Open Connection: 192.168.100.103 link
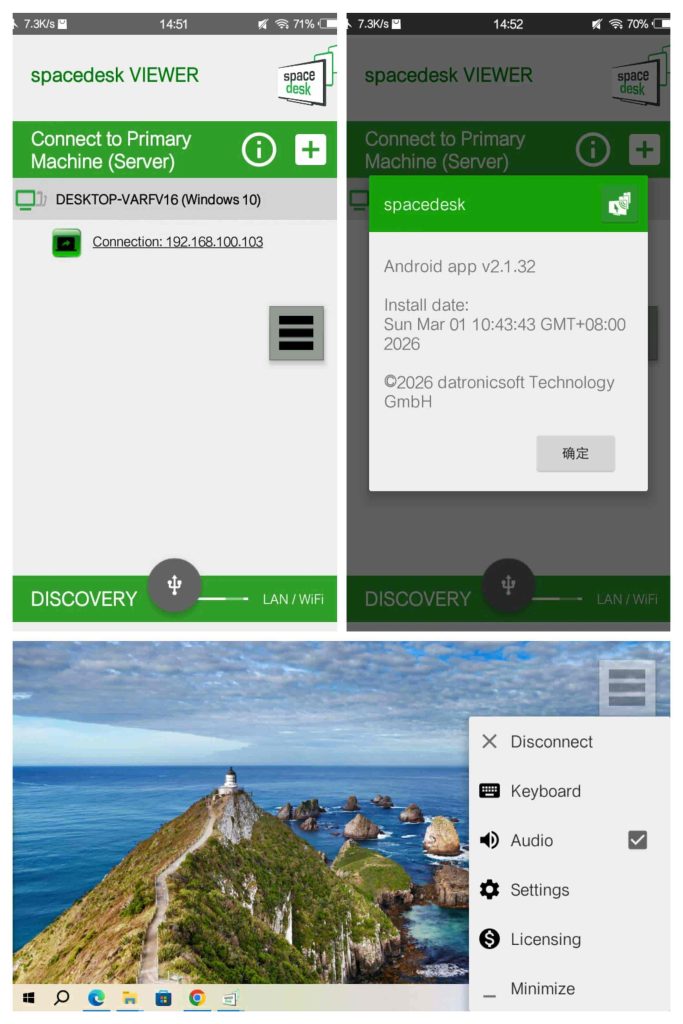 (x=178, y=242)
